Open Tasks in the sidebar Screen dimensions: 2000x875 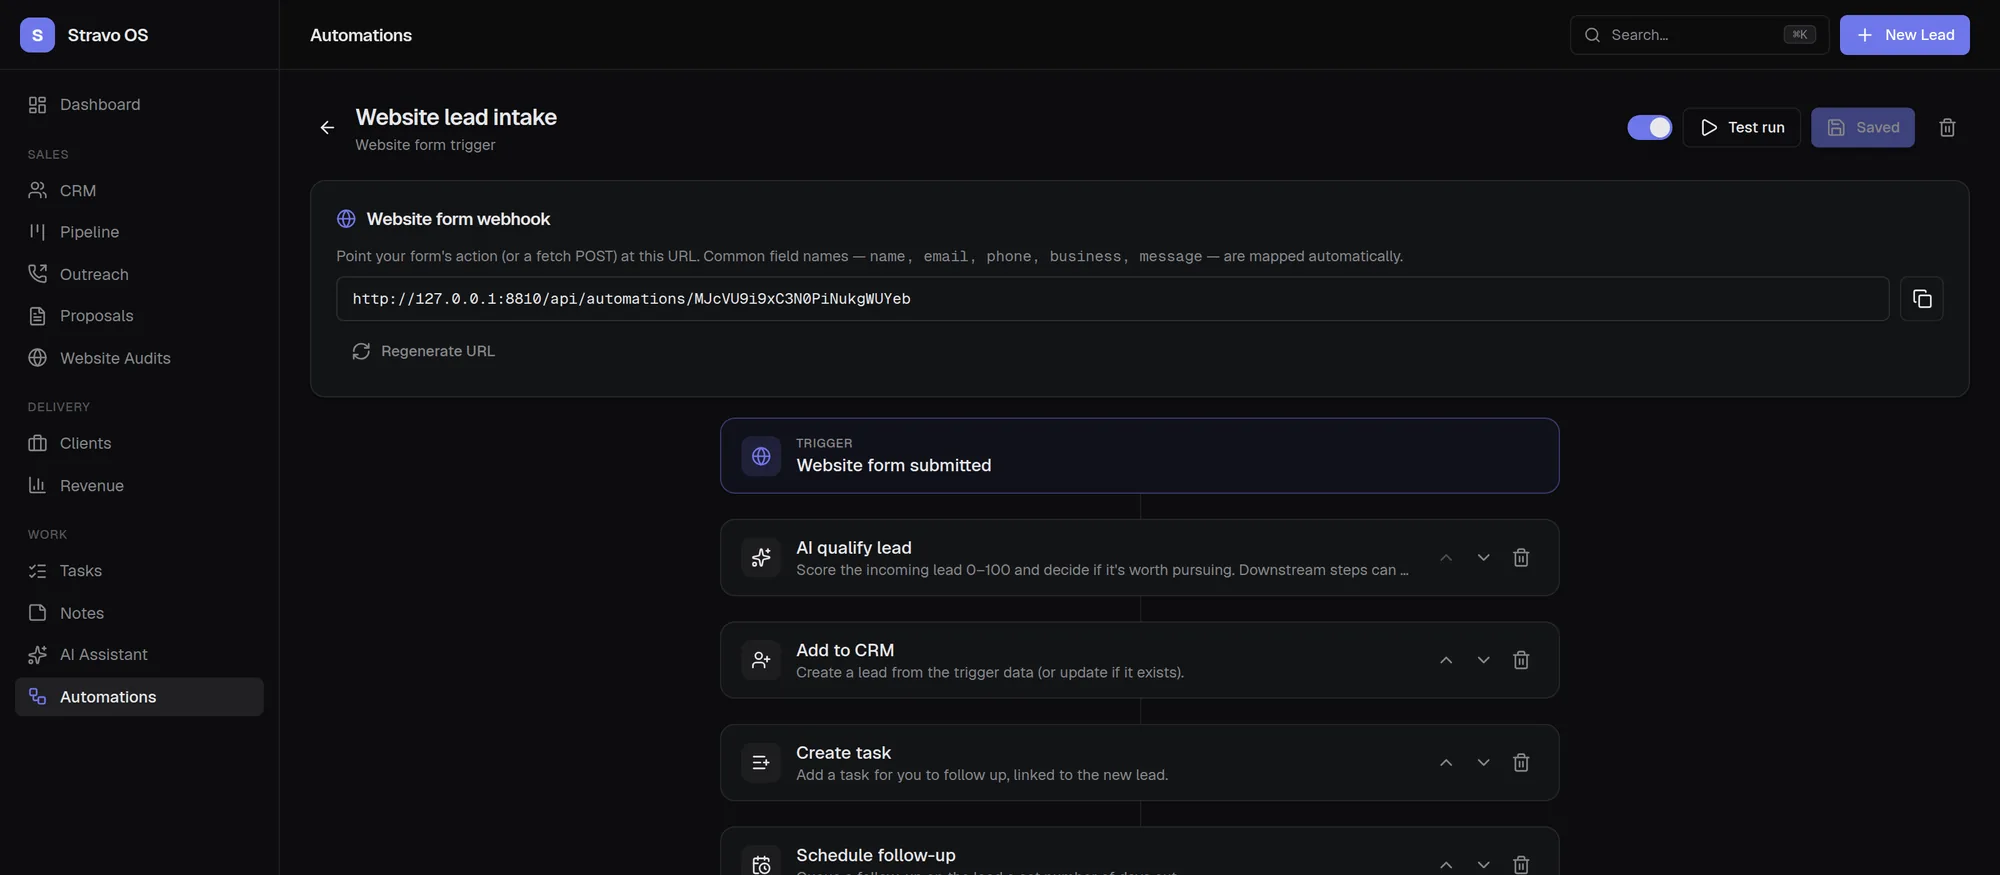(139, 571)
